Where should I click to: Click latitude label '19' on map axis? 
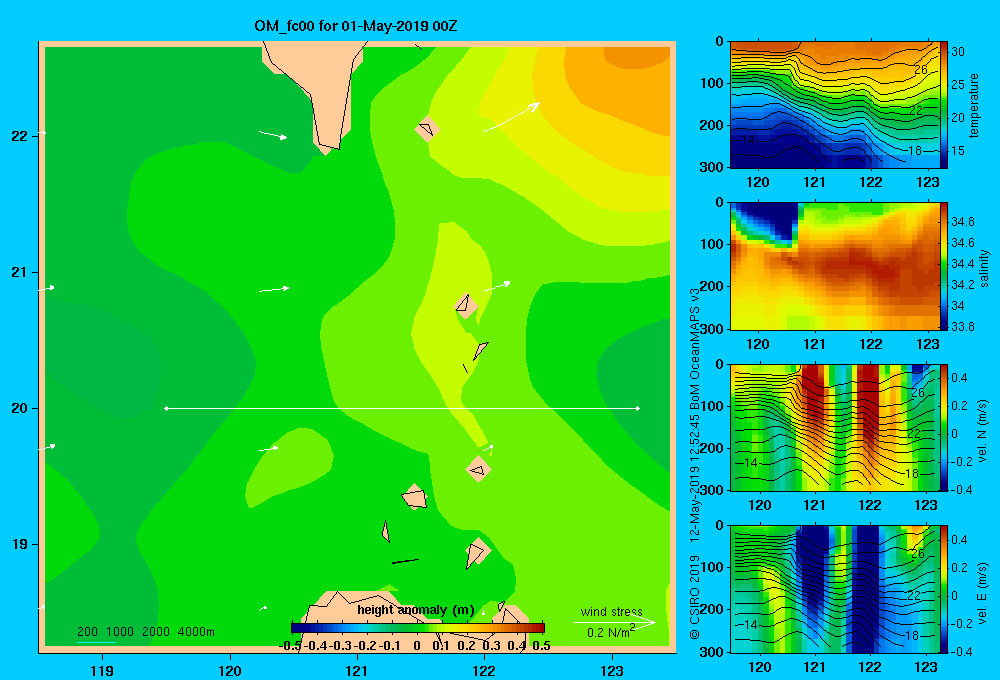pos(20,544)
